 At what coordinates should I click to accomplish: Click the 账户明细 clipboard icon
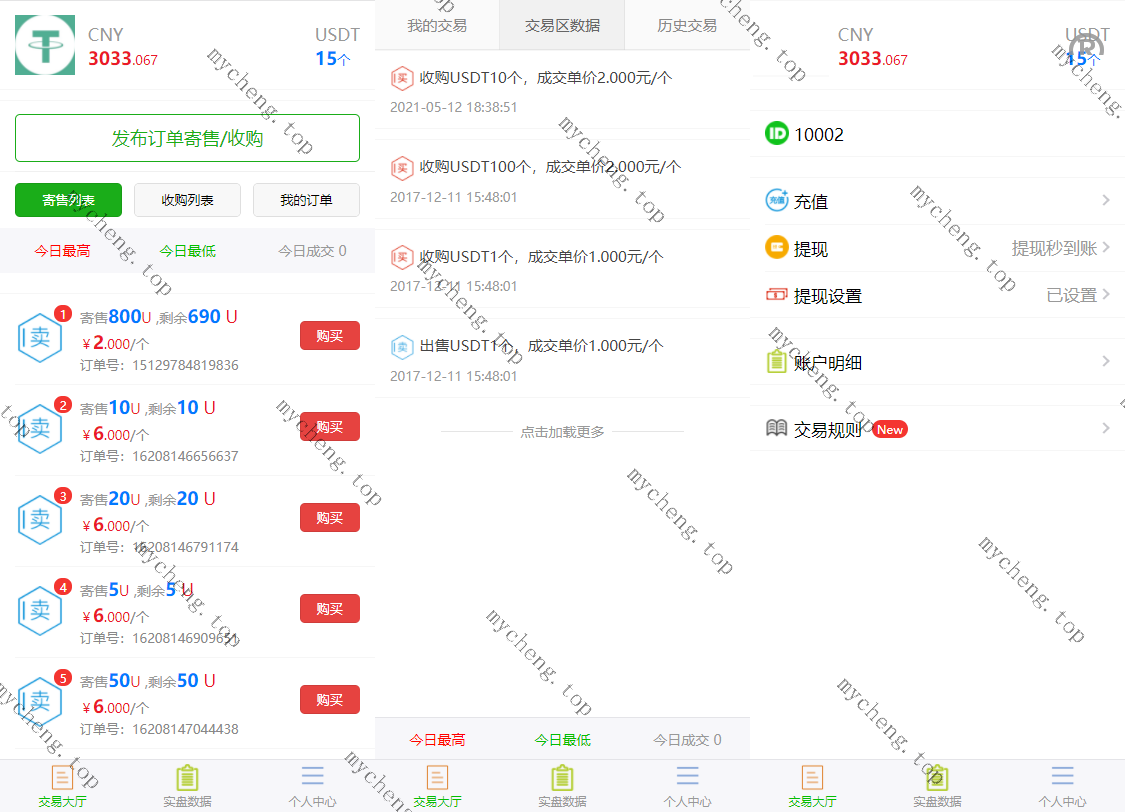coord(777,362)
